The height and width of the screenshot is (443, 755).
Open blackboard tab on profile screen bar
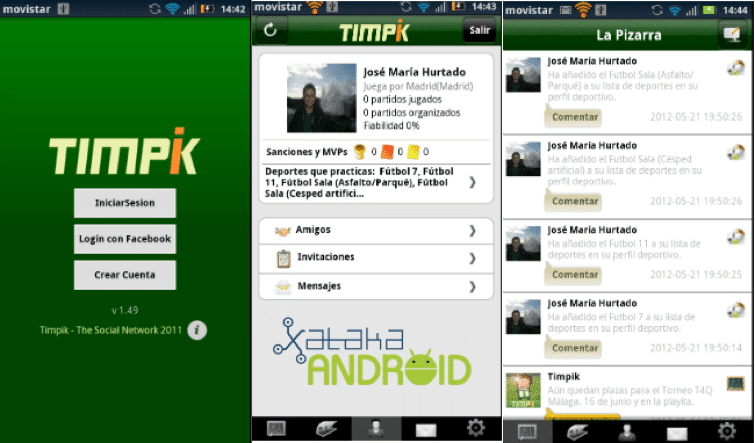tap(276, 429)
